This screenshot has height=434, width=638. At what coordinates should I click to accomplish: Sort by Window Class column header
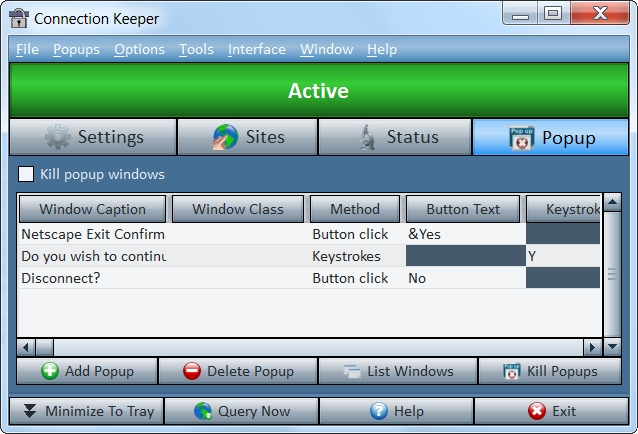pos(238,209)
